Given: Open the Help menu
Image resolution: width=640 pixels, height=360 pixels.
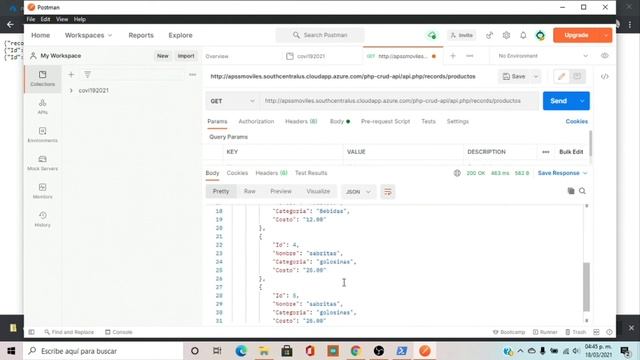Looking at the screenshot, I should [80, 19].
